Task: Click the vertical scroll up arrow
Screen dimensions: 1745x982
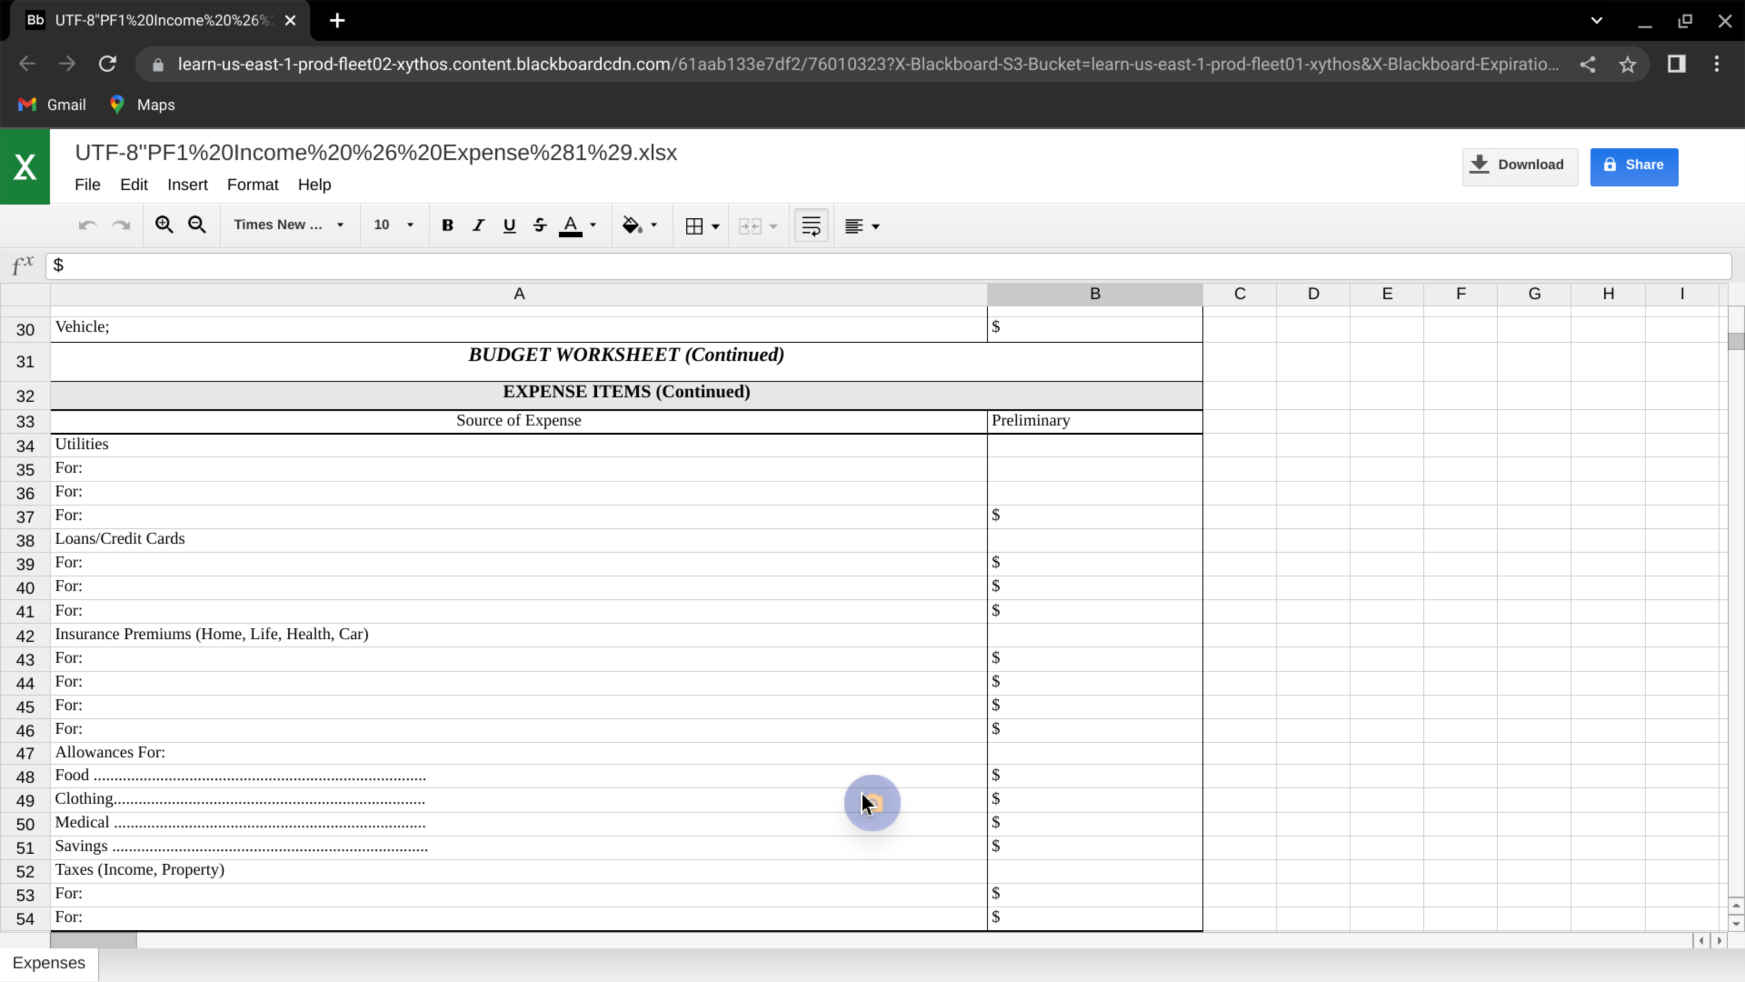Action: (x=1736, y=905)
